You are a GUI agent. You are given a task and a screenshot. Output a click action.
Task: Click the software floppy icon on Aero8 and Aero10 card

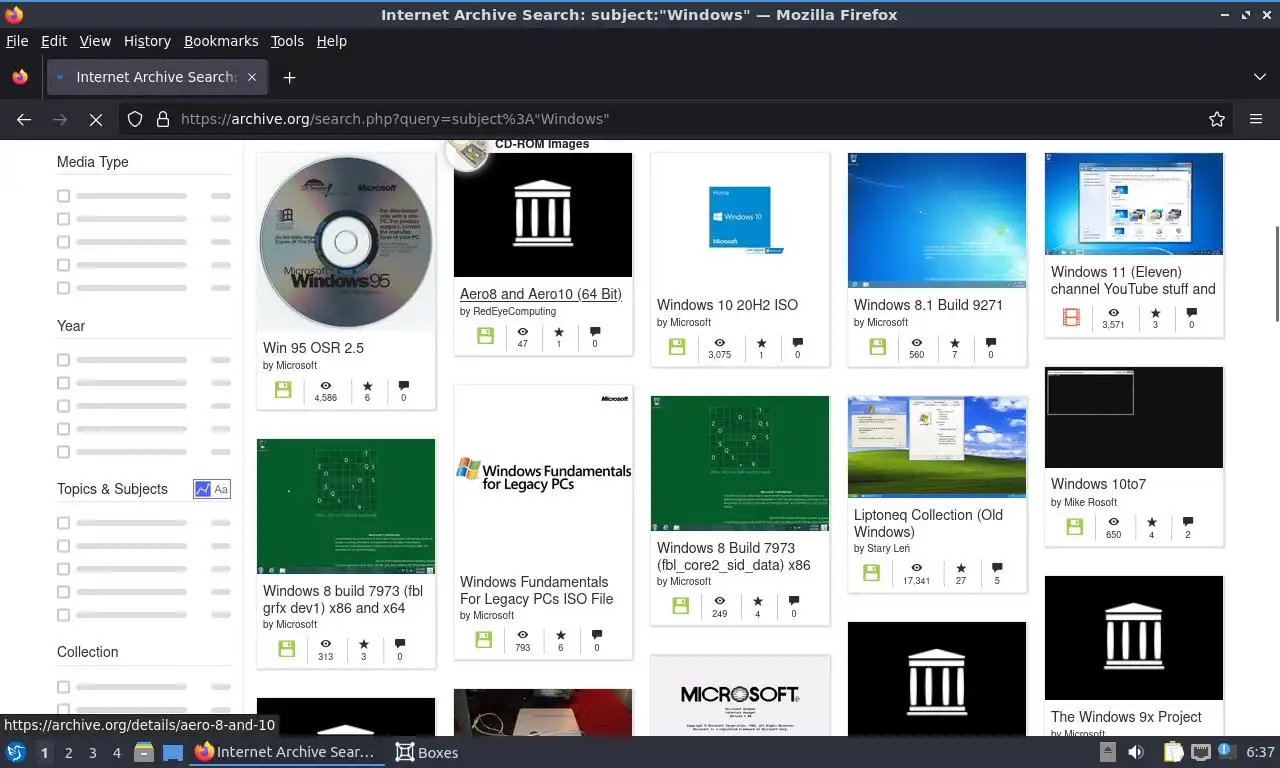click(485, 336)
